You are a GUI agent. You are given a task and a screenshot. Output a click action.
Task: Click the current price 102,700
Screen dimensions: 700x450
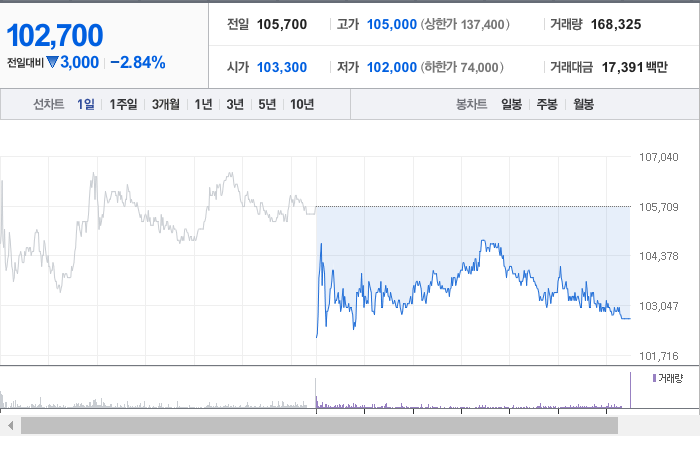(x=55, y=35)
